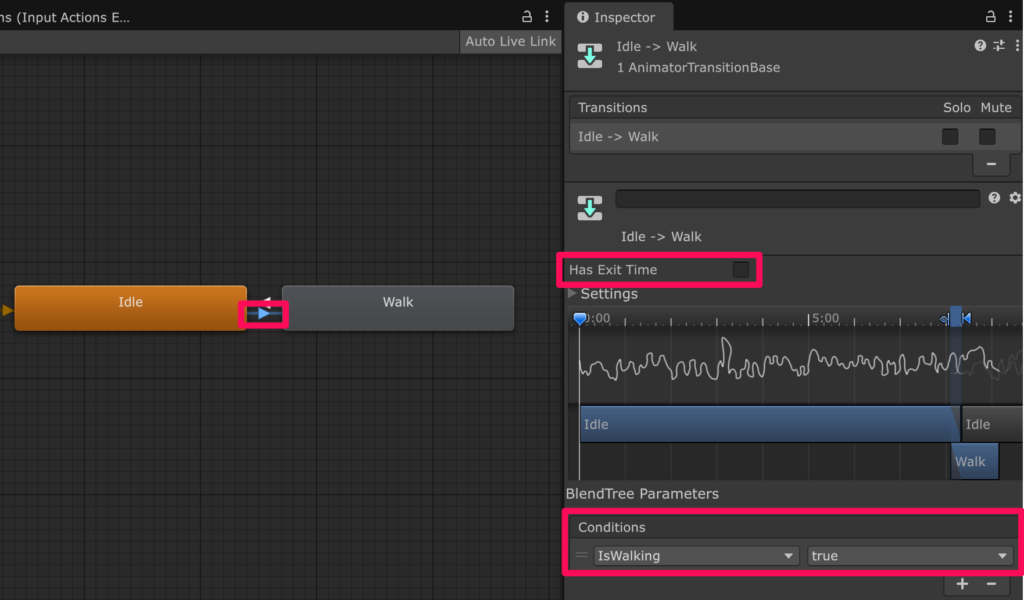Select the transition arrow between Idle and Walk
Image resolution: width=1024 pixels, height=600 pixels.
(x=264, y=314)
